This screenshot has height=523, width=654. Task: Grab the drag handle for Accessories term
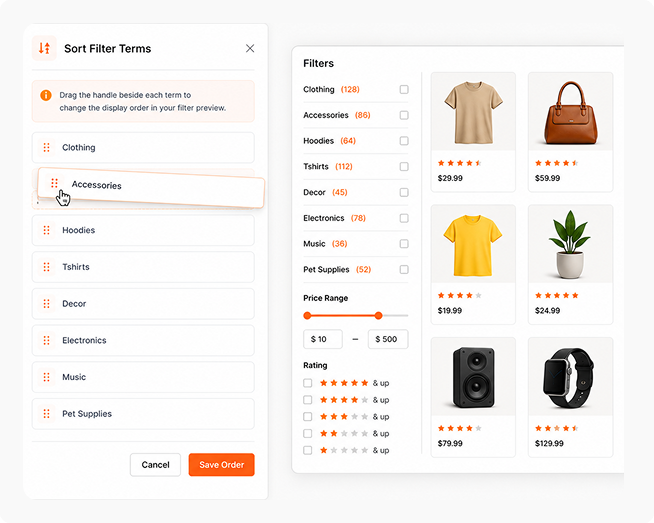[x=54, y=183]
